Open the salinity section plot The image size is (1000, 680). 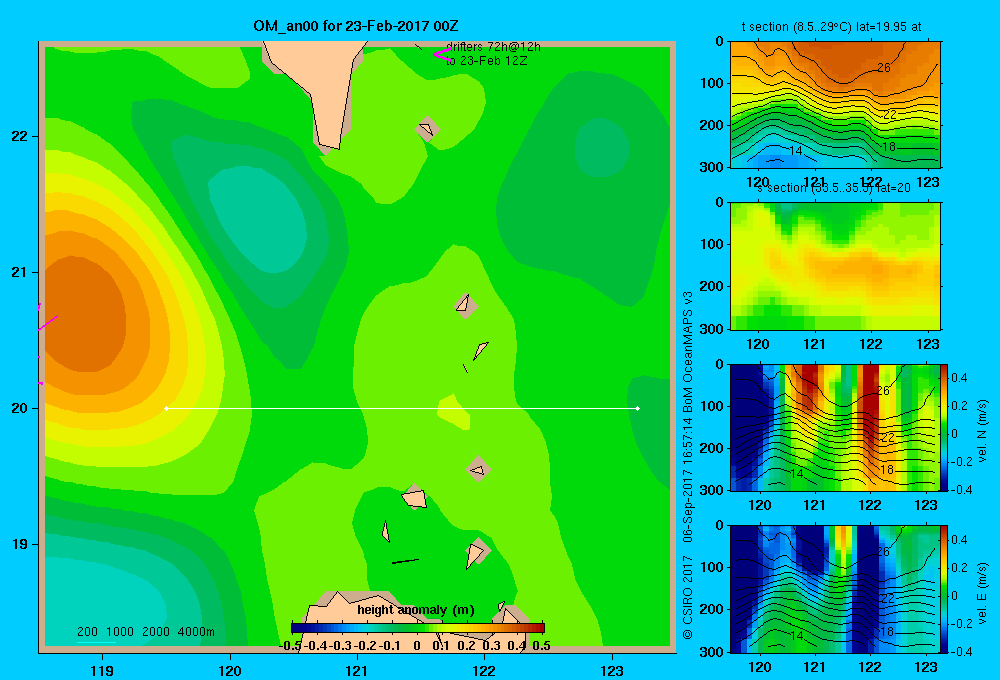pyautogui.click(x=835, y=266)
